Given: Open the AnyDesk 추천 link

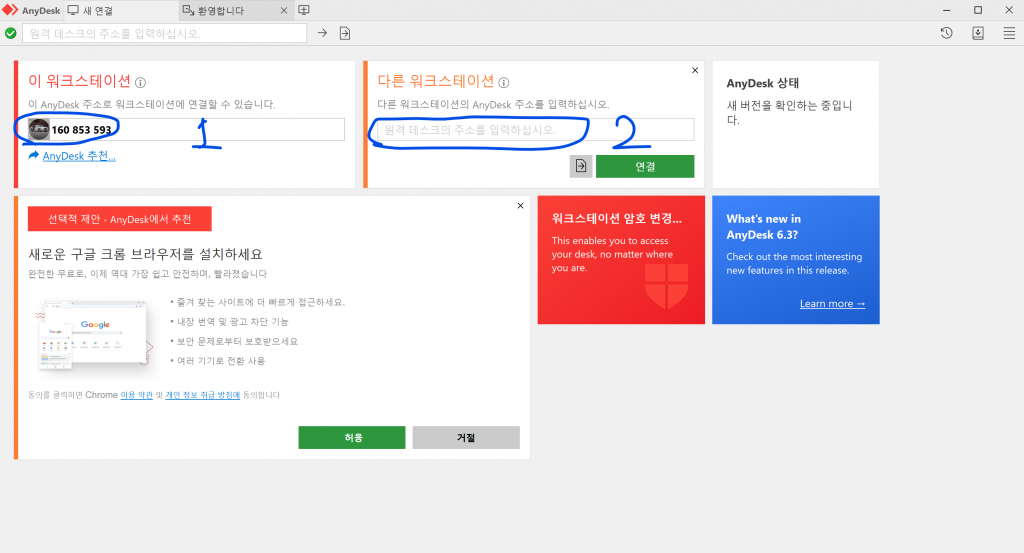Looking at the screenshot, I should pos(79,156).
